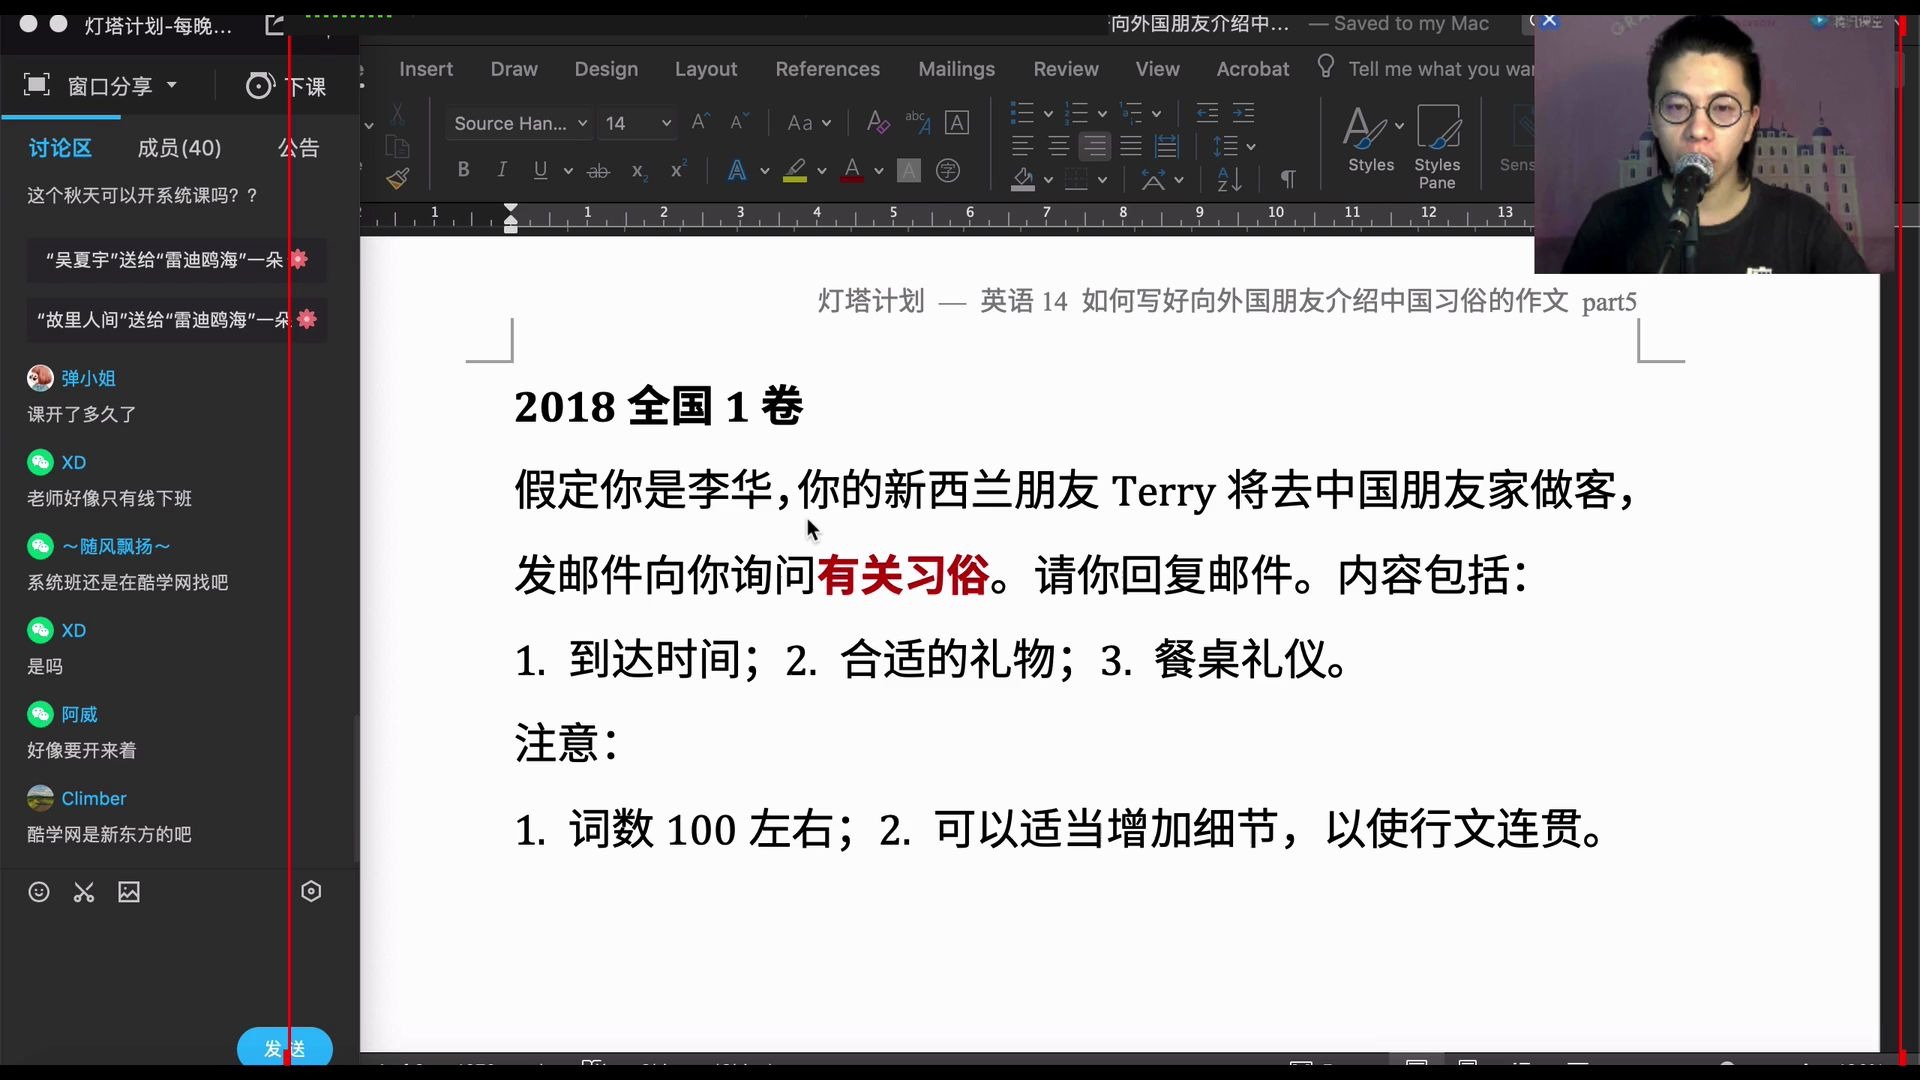Expand the font size dropdown

pos(665,121)
